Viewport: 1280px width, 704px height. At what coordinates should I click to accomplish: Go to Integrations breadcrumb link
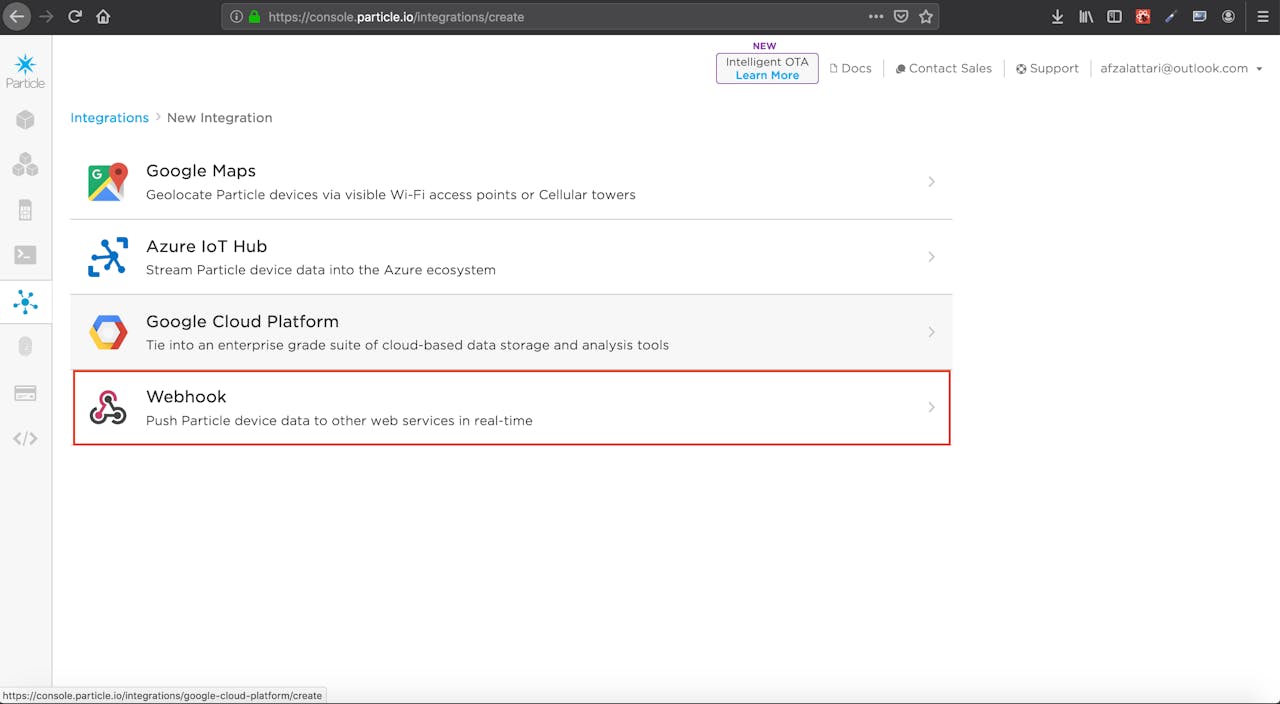click(x=109, y=118)
